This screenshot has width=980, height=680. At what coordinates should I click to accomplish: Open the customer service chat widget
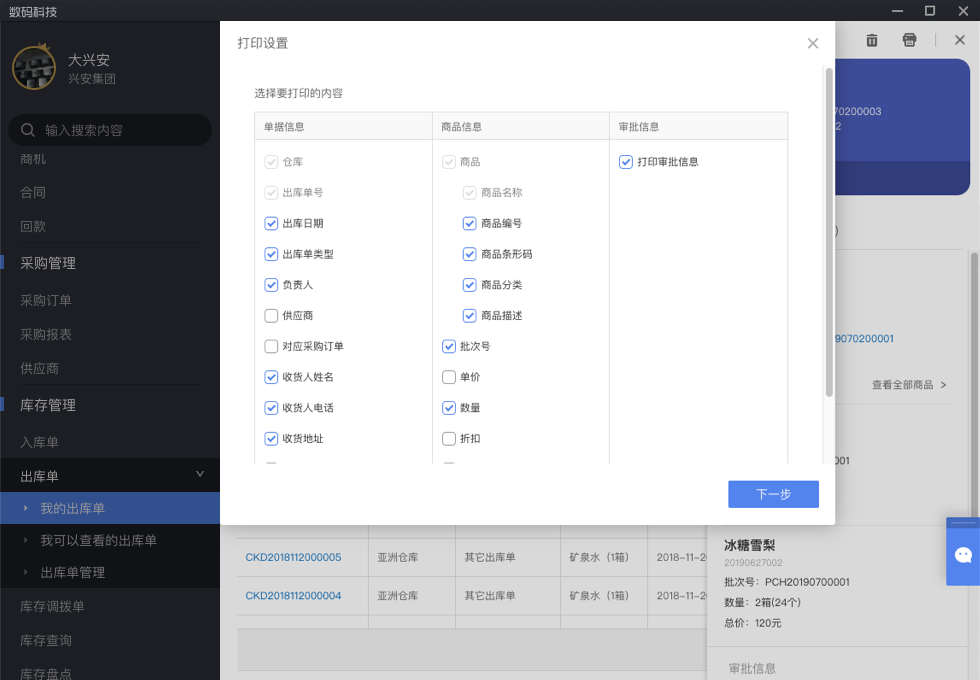click(x=963, y=555)
